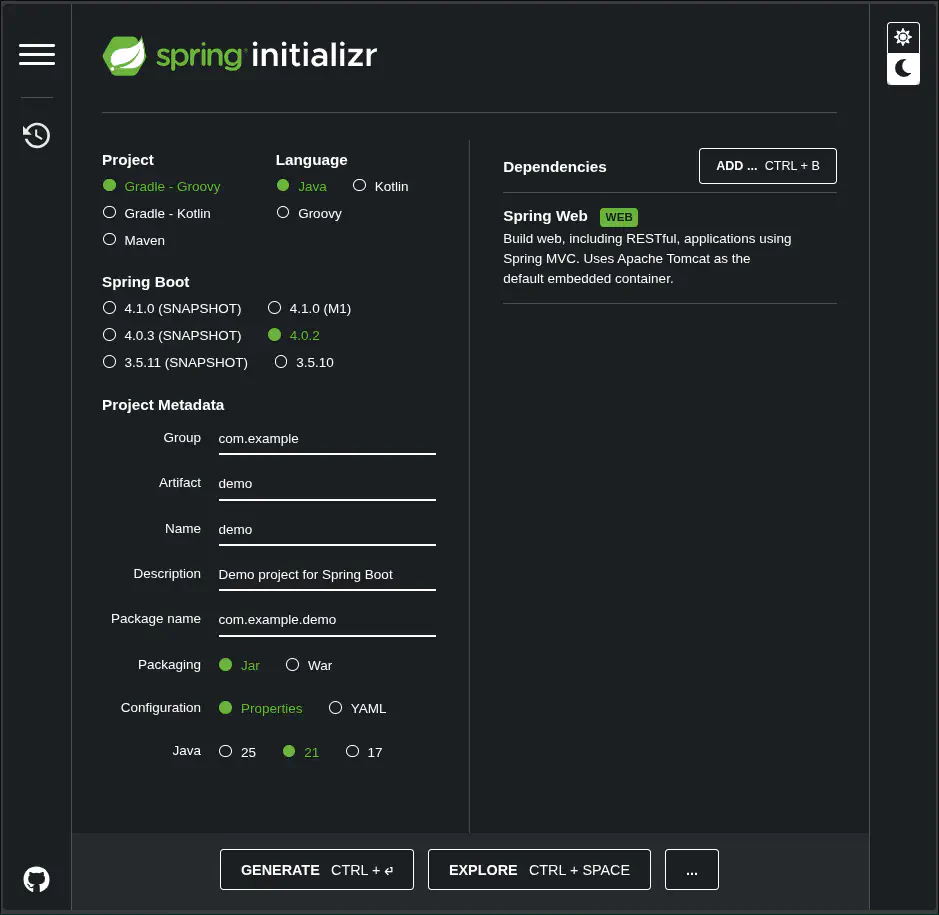Click the Spring leaf logo
939x915 pixels.
tap(124, 56)
